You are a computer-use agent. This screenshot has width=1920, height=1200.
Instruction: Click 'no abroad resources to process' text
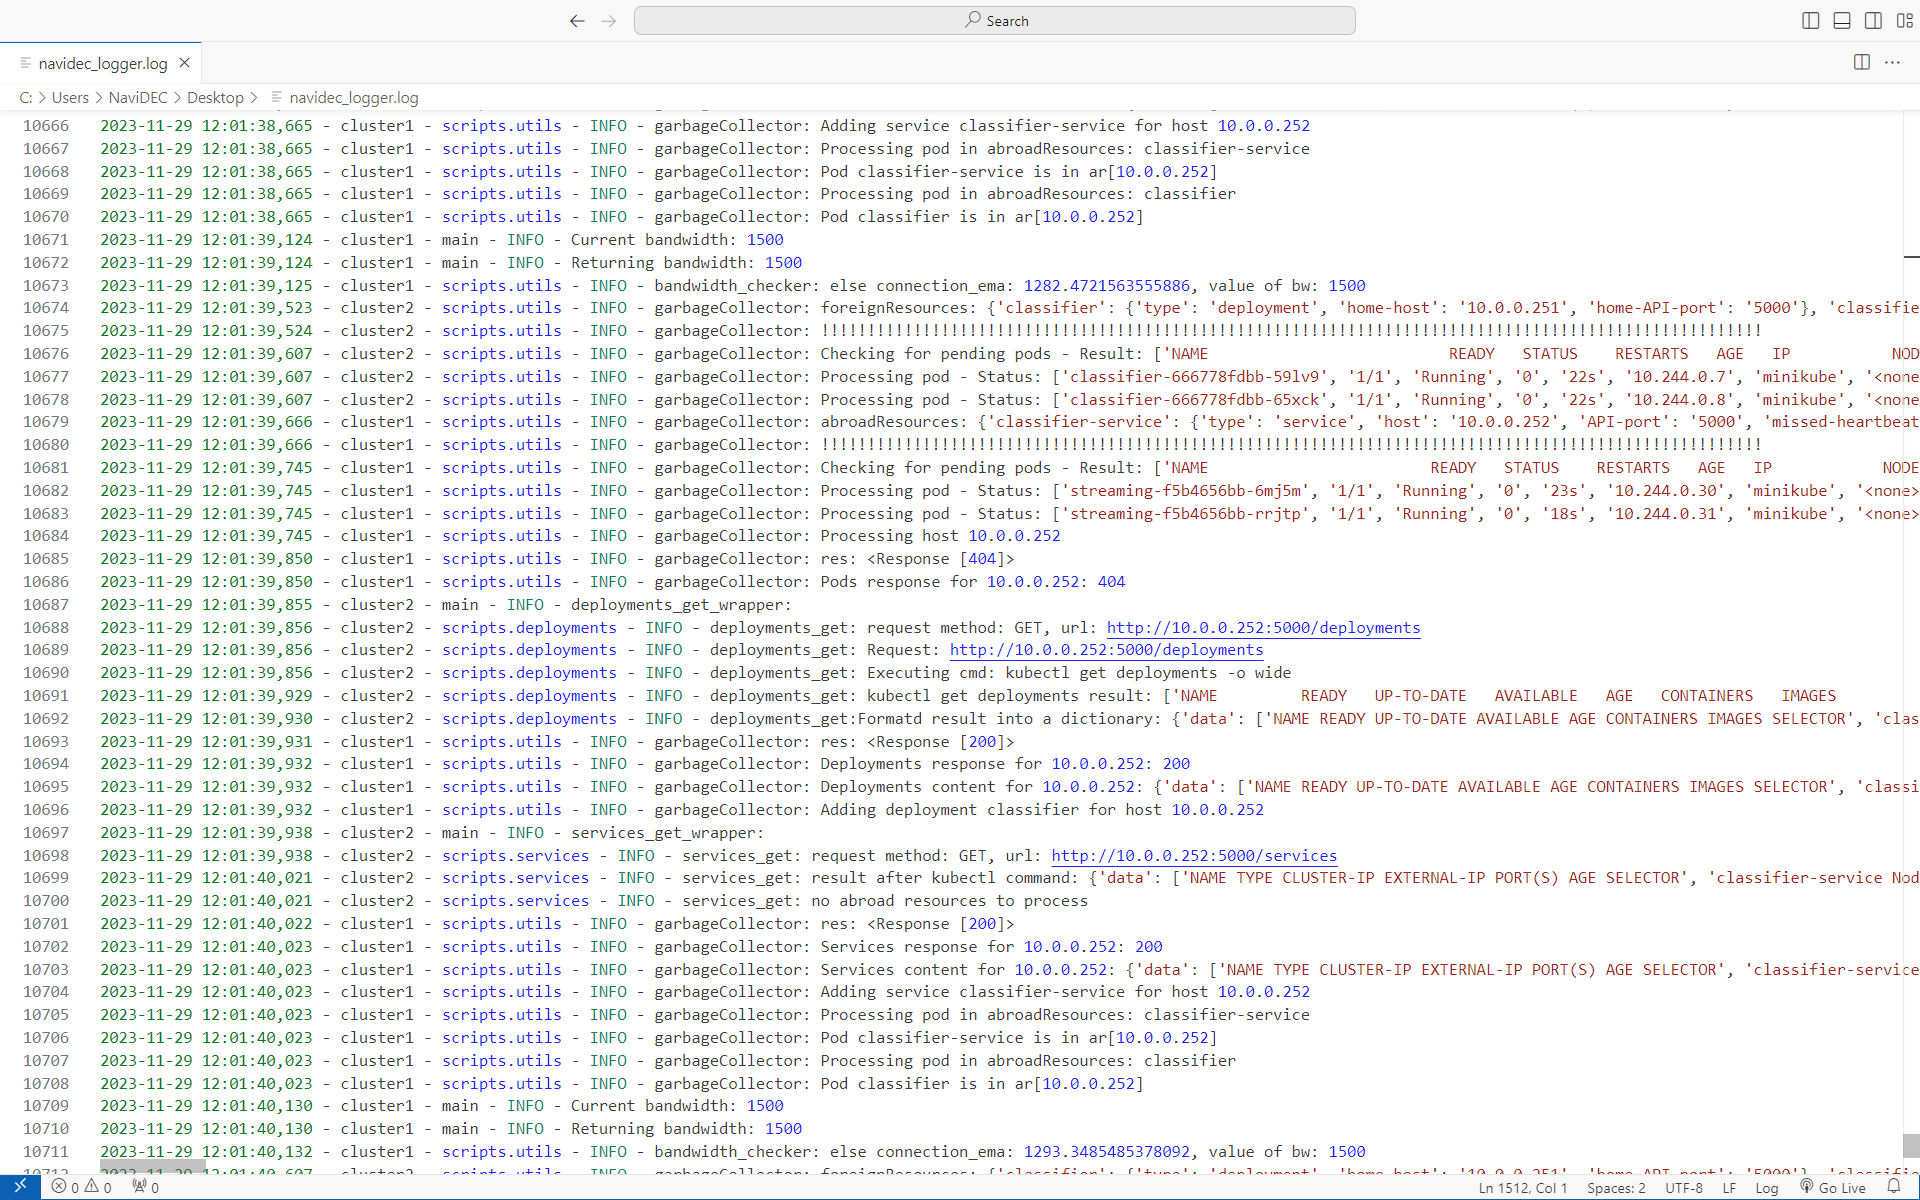coord(949,901)
